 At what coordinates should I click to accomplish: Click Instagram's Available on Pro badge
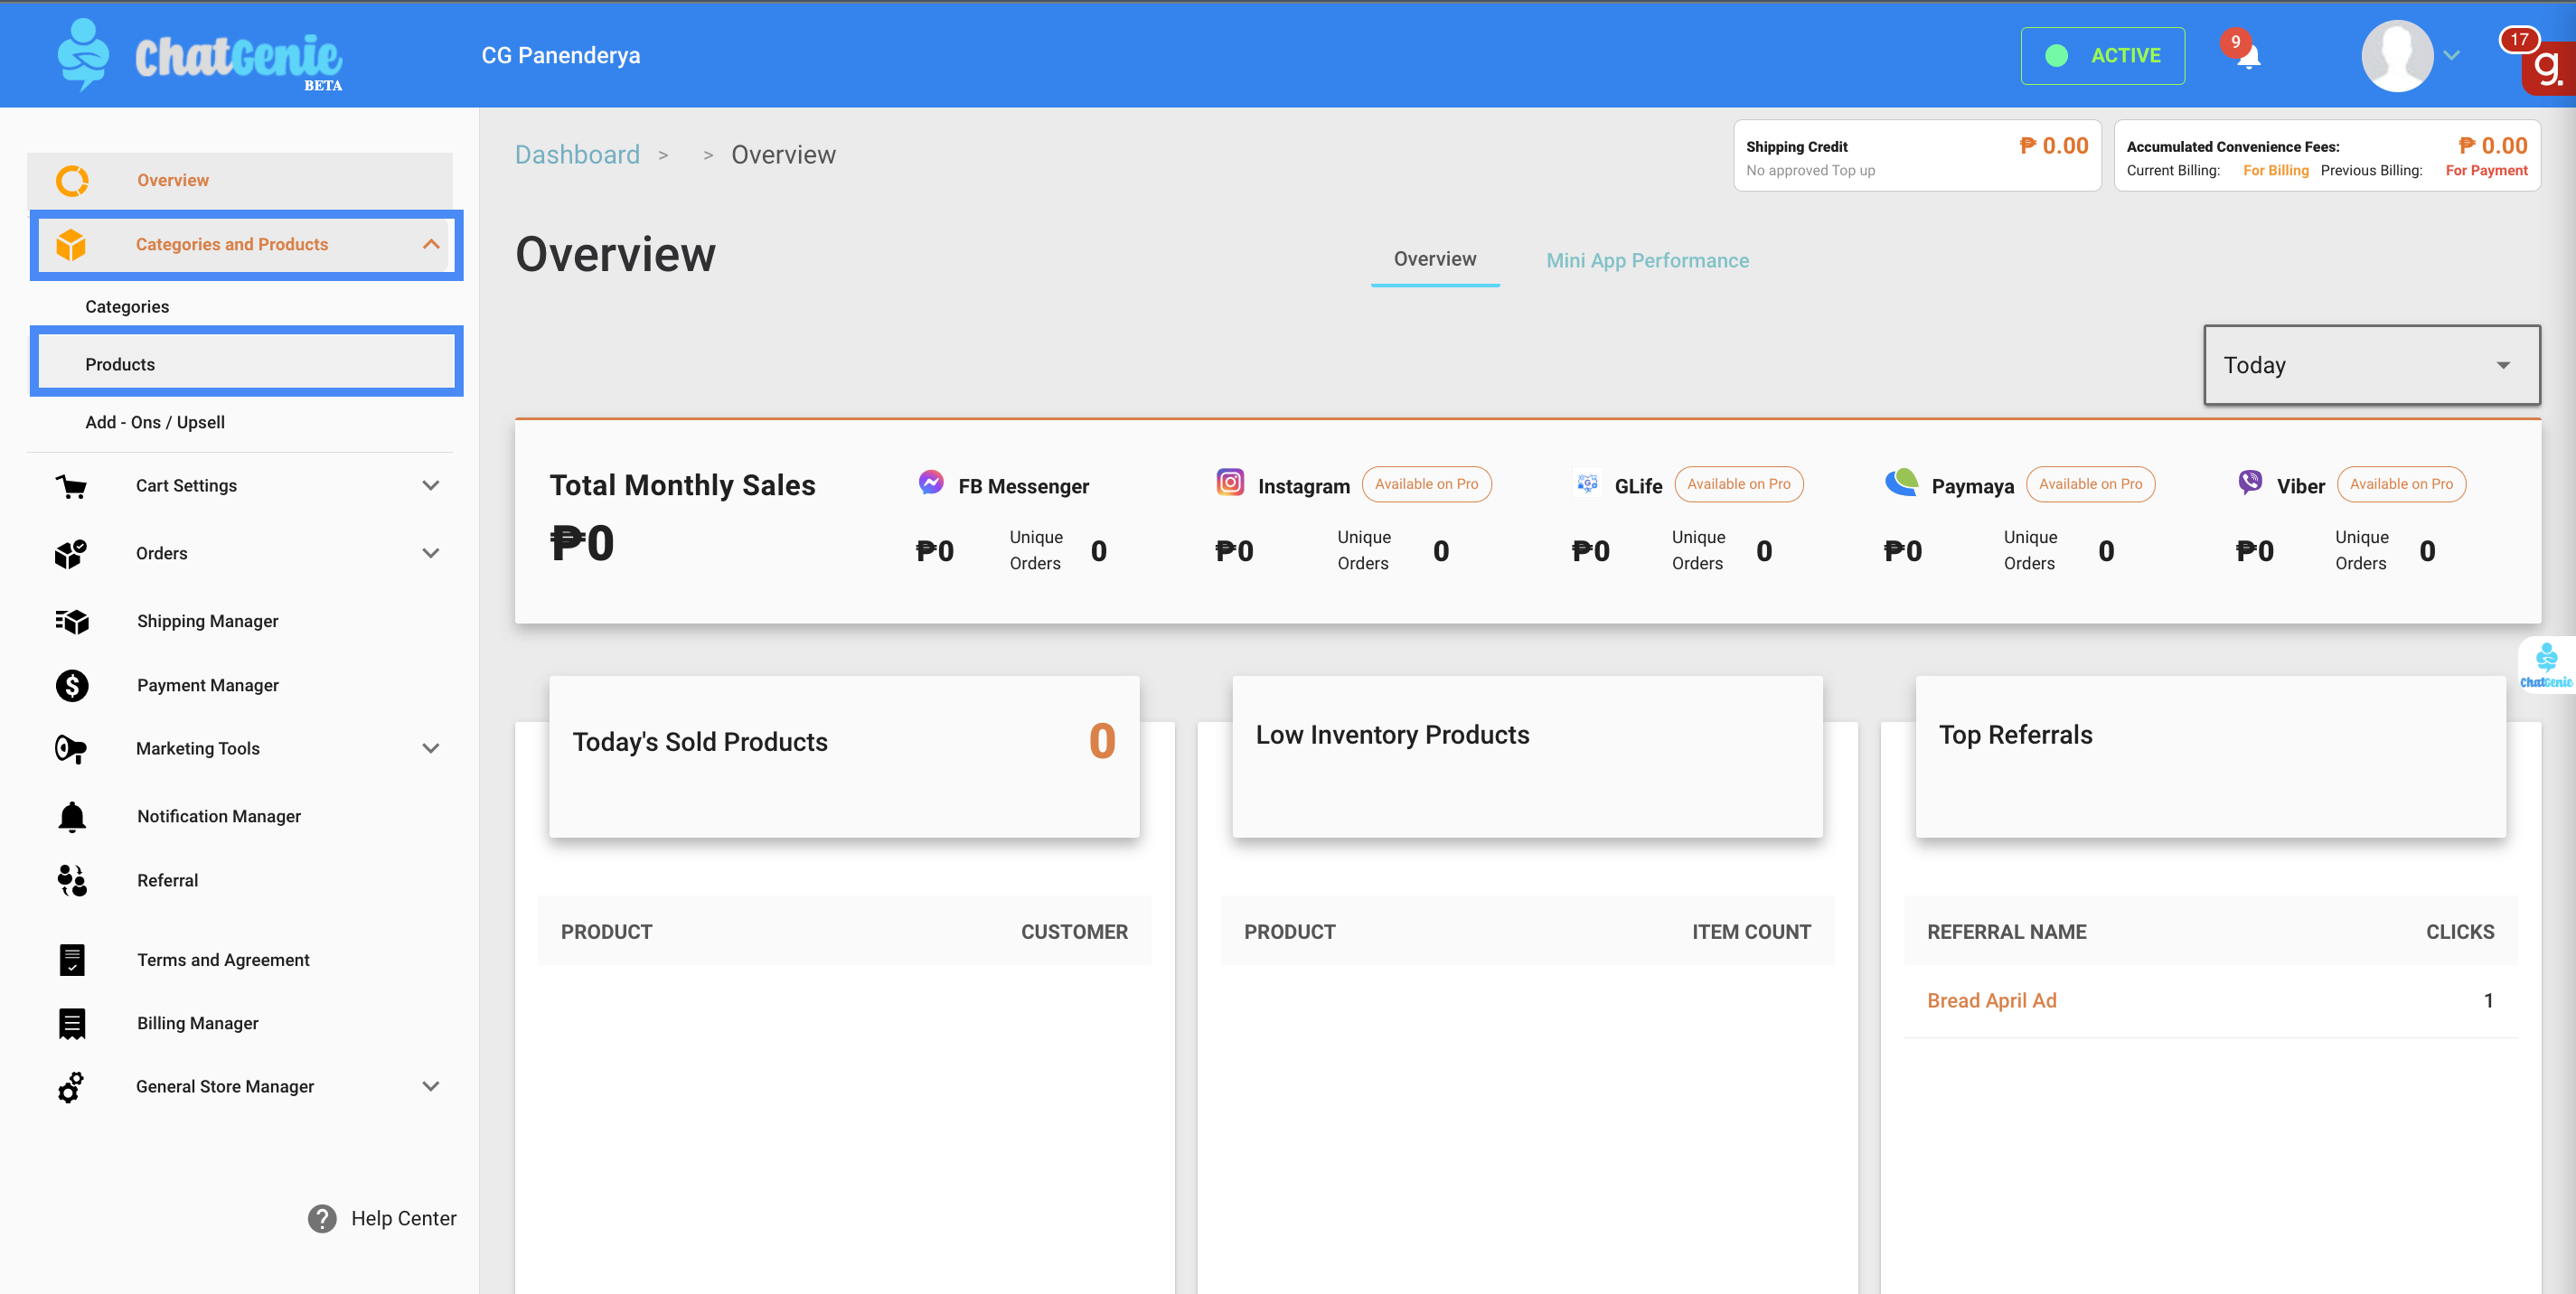click(1426, 484)
